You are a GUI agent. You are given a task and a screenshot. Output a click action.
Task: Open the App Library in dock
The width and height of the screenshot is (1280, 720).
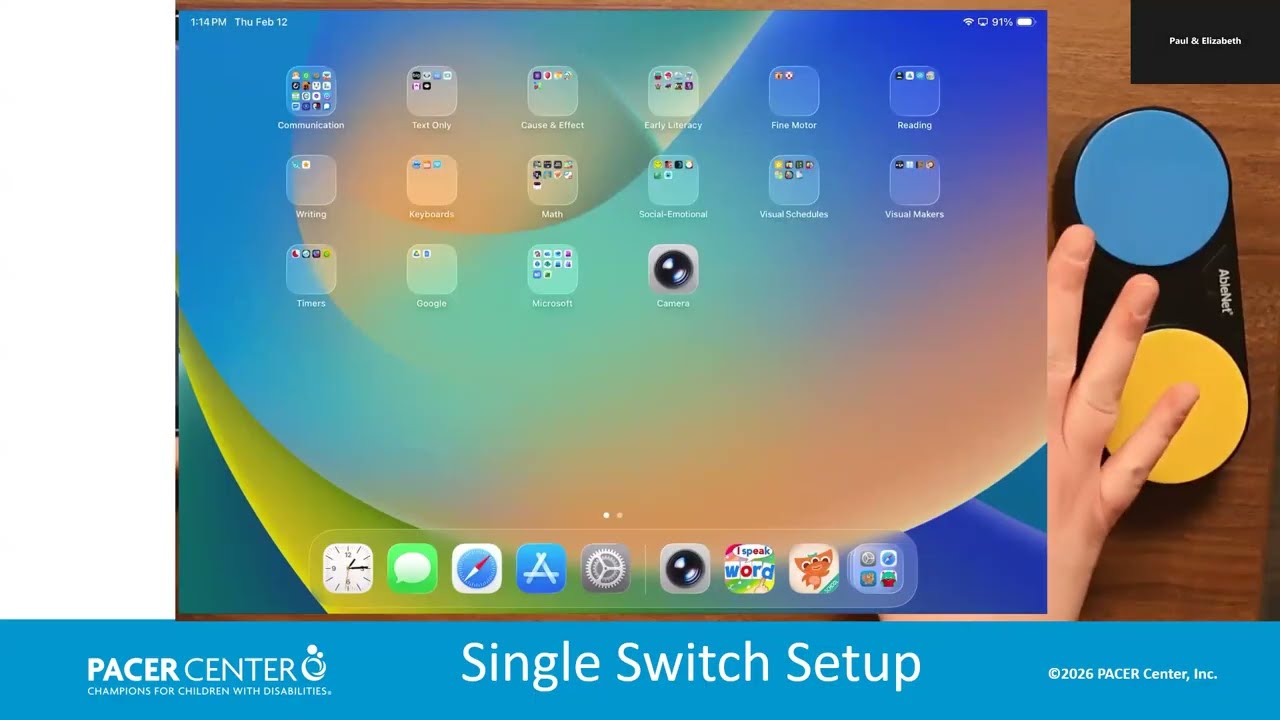878,568
